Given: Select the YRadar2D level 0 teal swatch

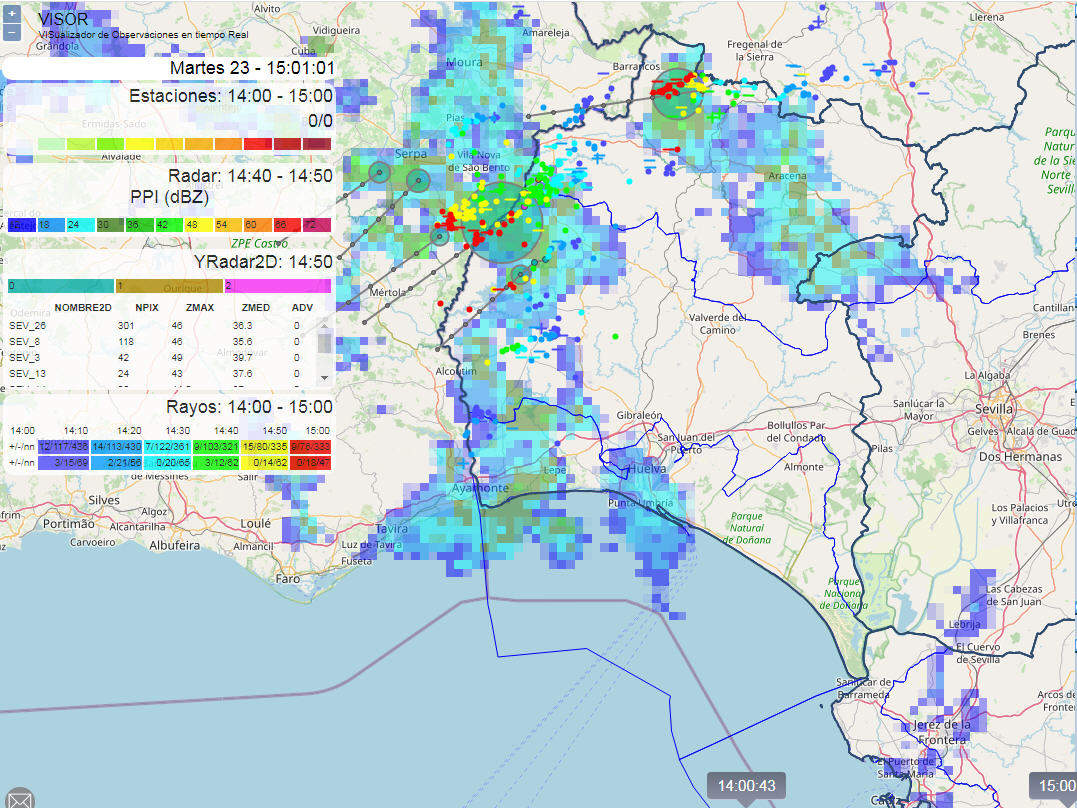Looking at the screenshot, I should click(60, 286).
